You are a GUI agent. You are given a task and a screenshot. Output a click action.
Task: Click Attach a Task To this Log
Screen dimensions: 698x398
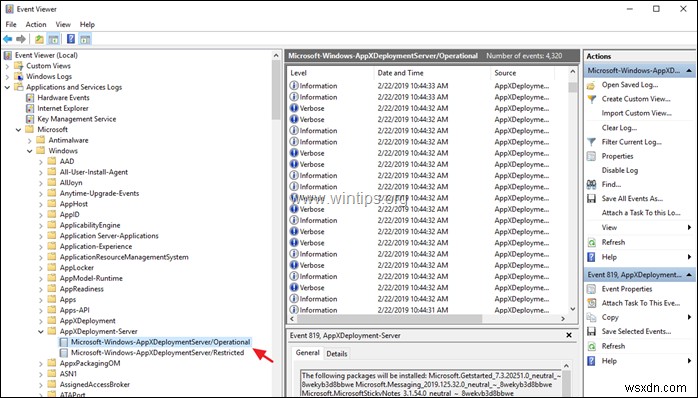point(641,213)
